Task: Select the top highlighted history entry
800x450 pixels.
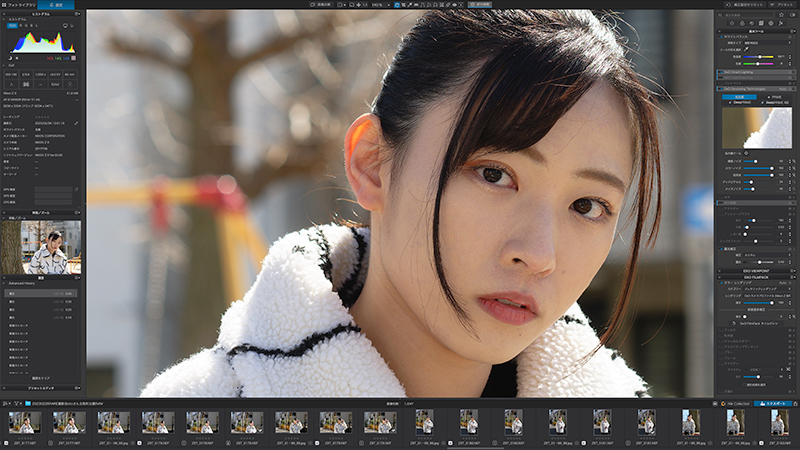Action: tap(41, 294)
